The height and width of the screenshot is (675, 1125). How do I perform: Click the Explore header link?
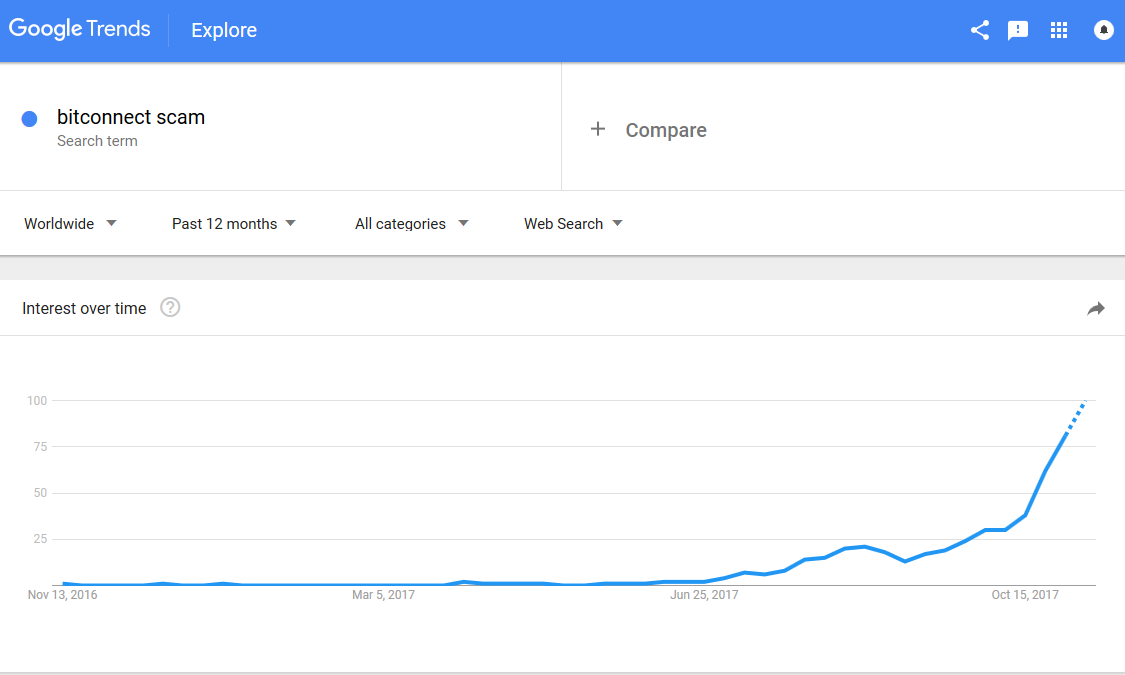click(x=224, y=30)
